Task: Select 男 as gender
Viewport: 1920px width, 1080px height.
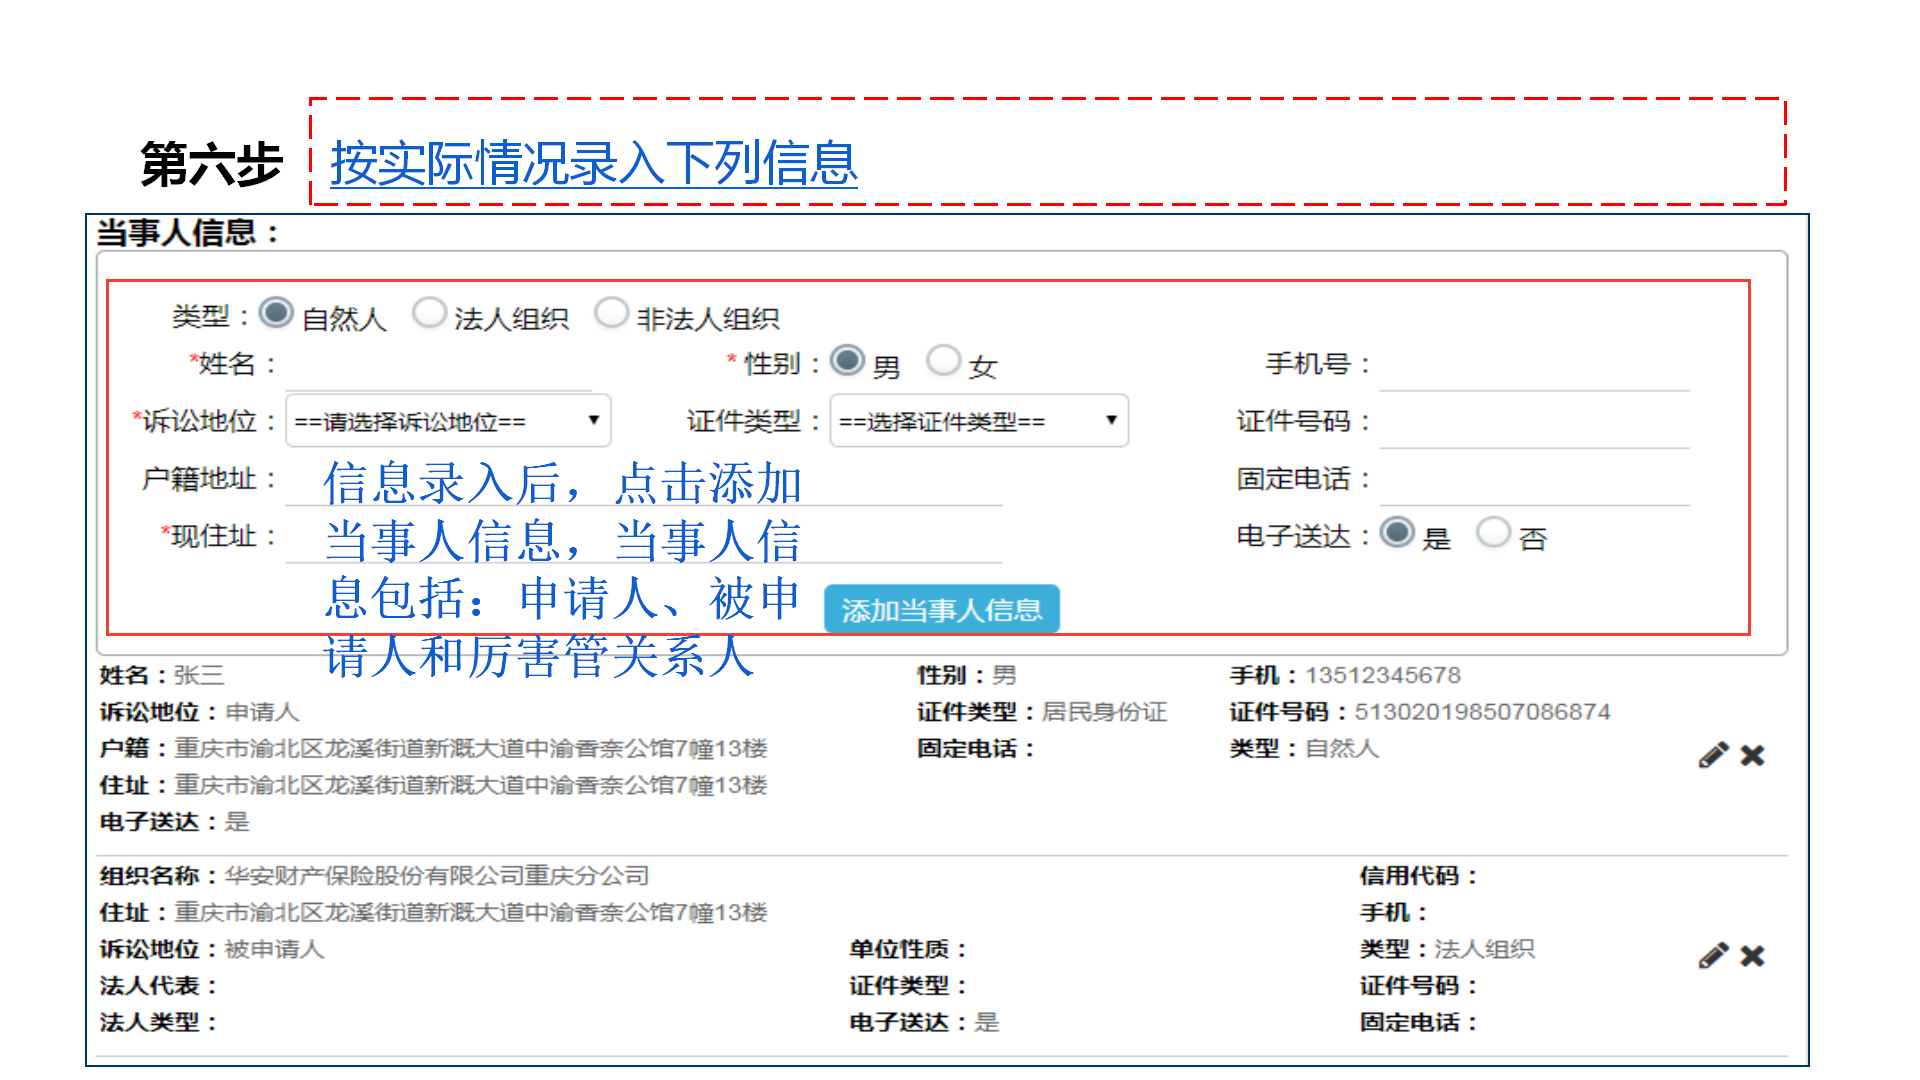Action: pyautogui.click(x=848, y=361)
